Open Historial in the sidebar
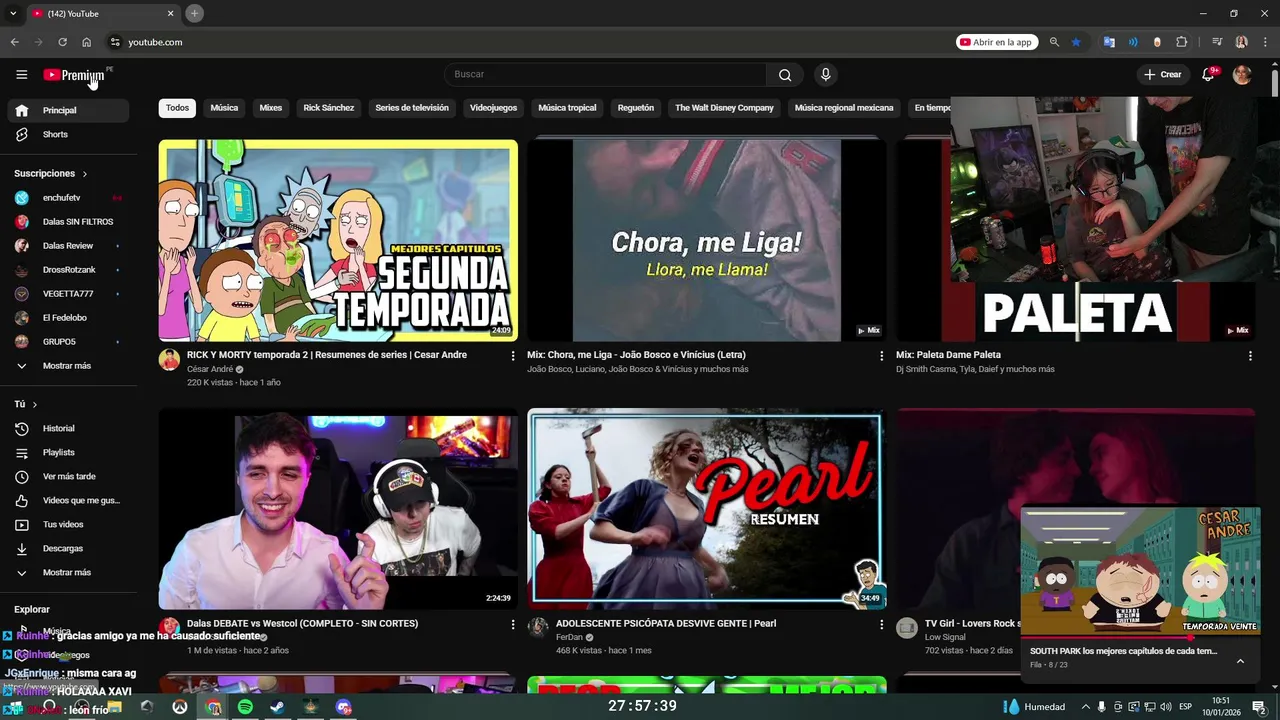Screen dimensions: 1280x720 pos(68,428)
